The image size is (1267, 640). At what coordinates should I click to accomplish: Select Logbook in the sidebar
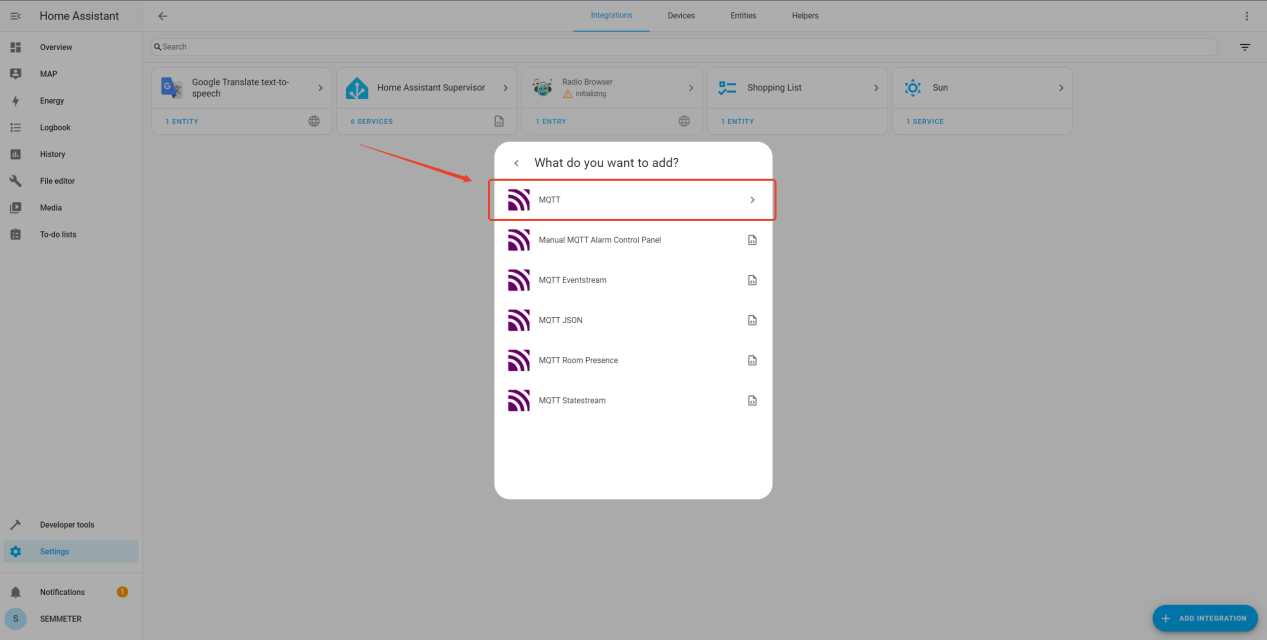pyautogui.click(x=71, y=128)
